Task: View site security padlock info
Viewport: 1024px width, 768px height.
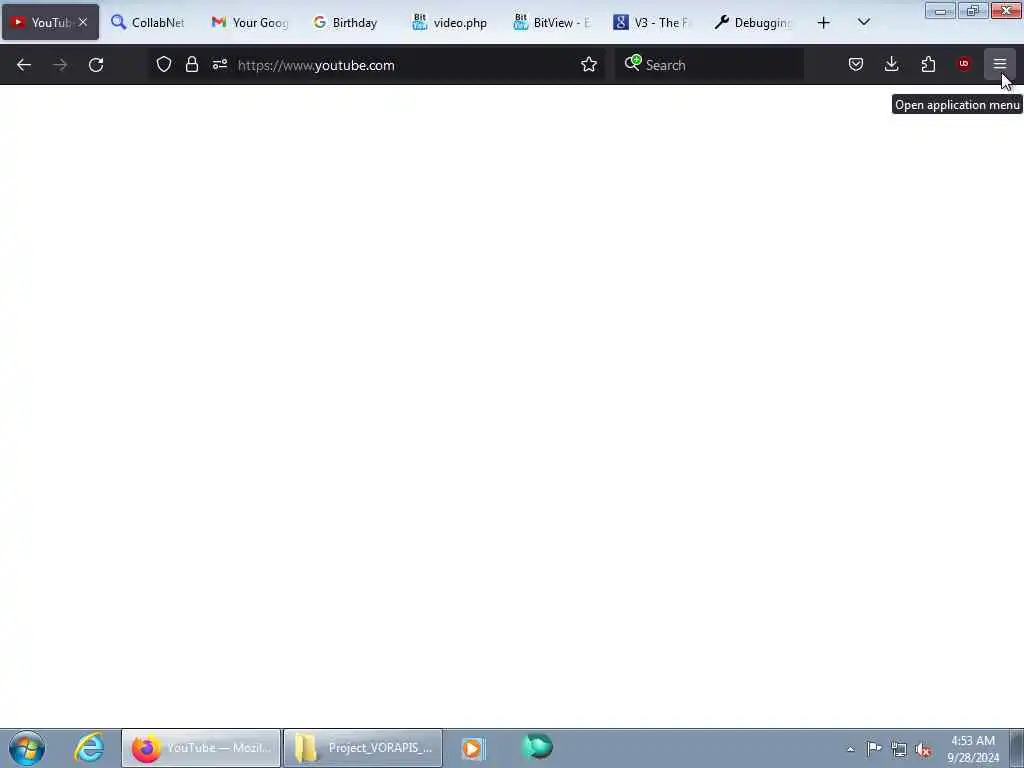Action: click(191, 64)
